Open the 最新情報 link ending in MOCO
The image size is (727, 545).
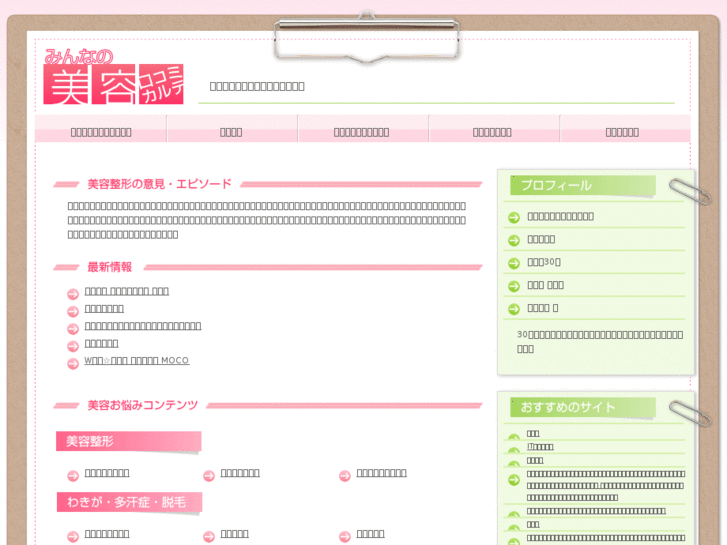137,360
